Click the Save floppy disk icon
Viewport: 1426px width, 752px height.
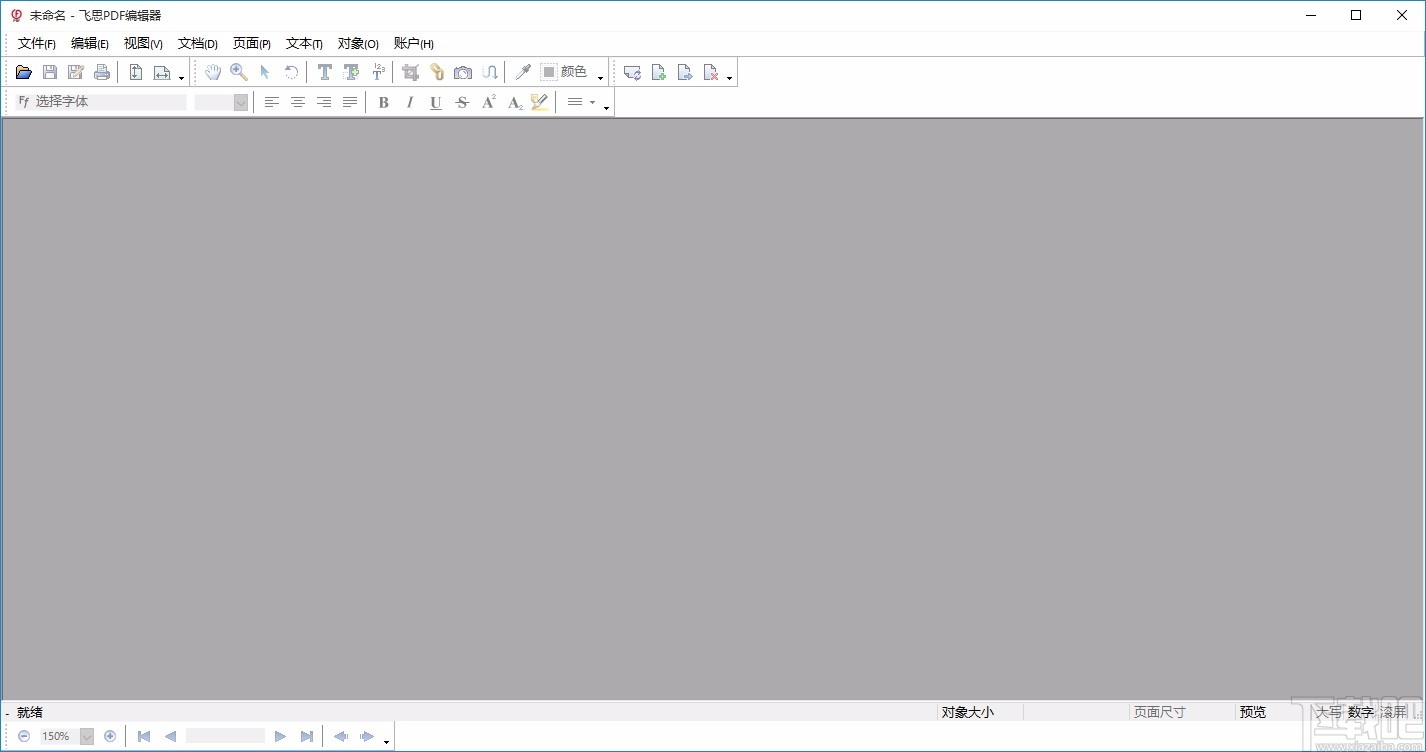tap(50, 72)
